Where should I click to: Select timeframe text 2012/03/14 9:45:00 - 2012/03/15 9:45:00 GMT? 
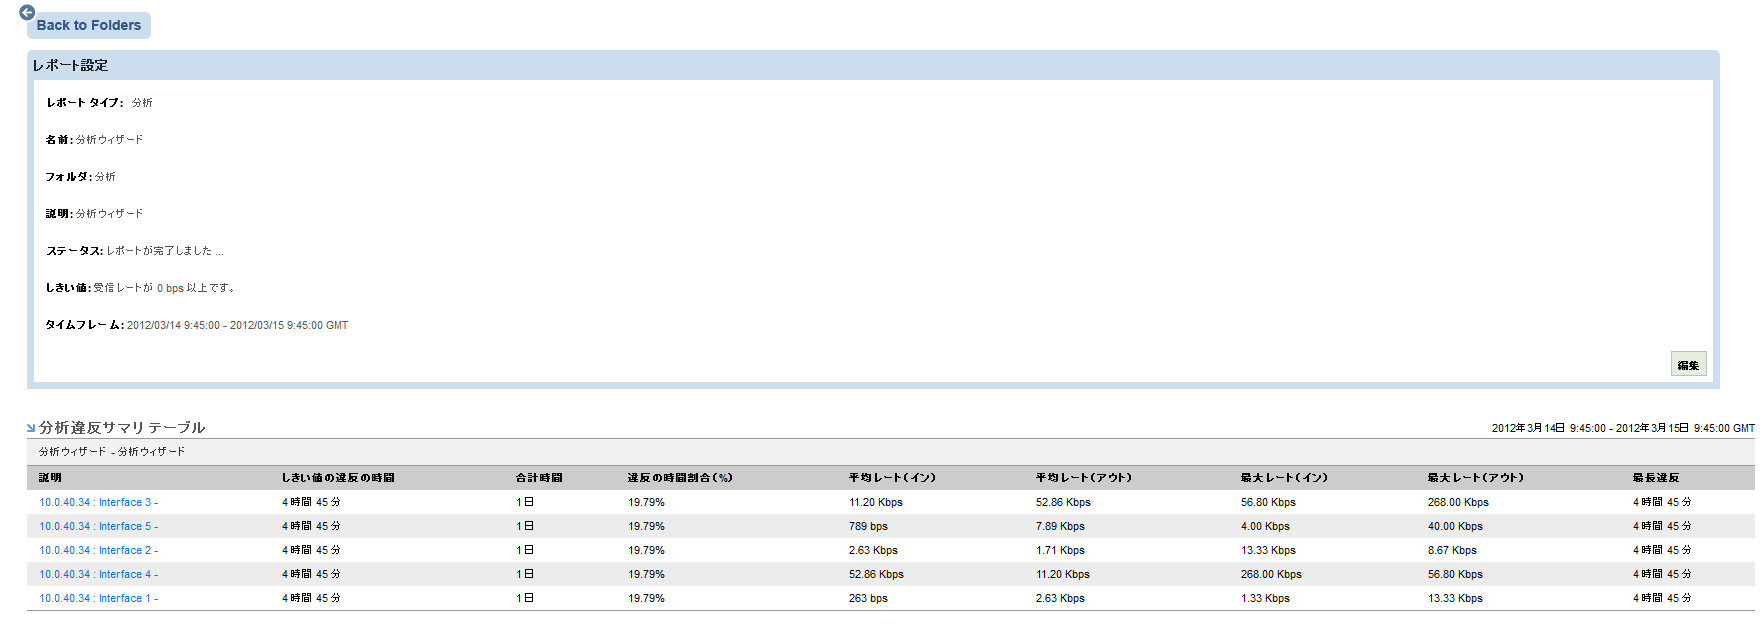coord(237,325)
